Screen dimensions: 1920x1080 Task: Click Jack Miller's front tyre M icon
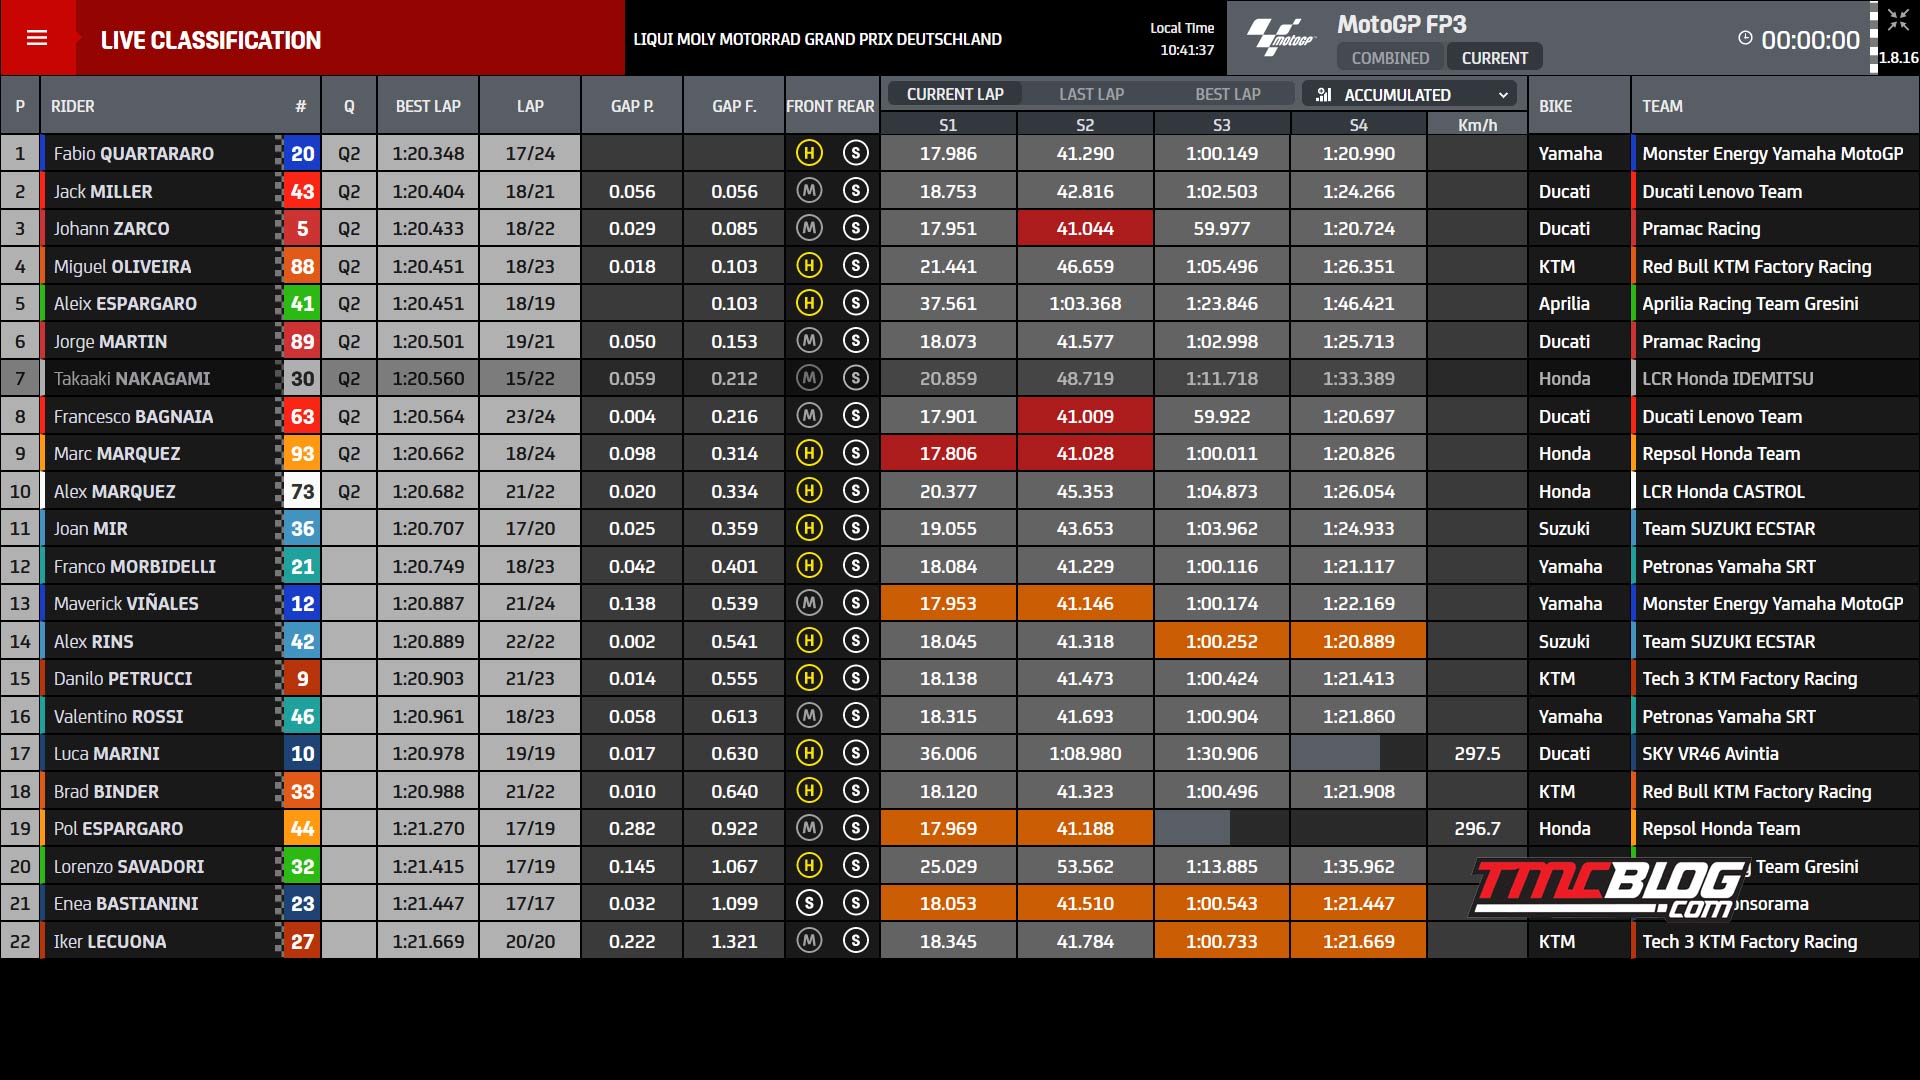point(809,191)
